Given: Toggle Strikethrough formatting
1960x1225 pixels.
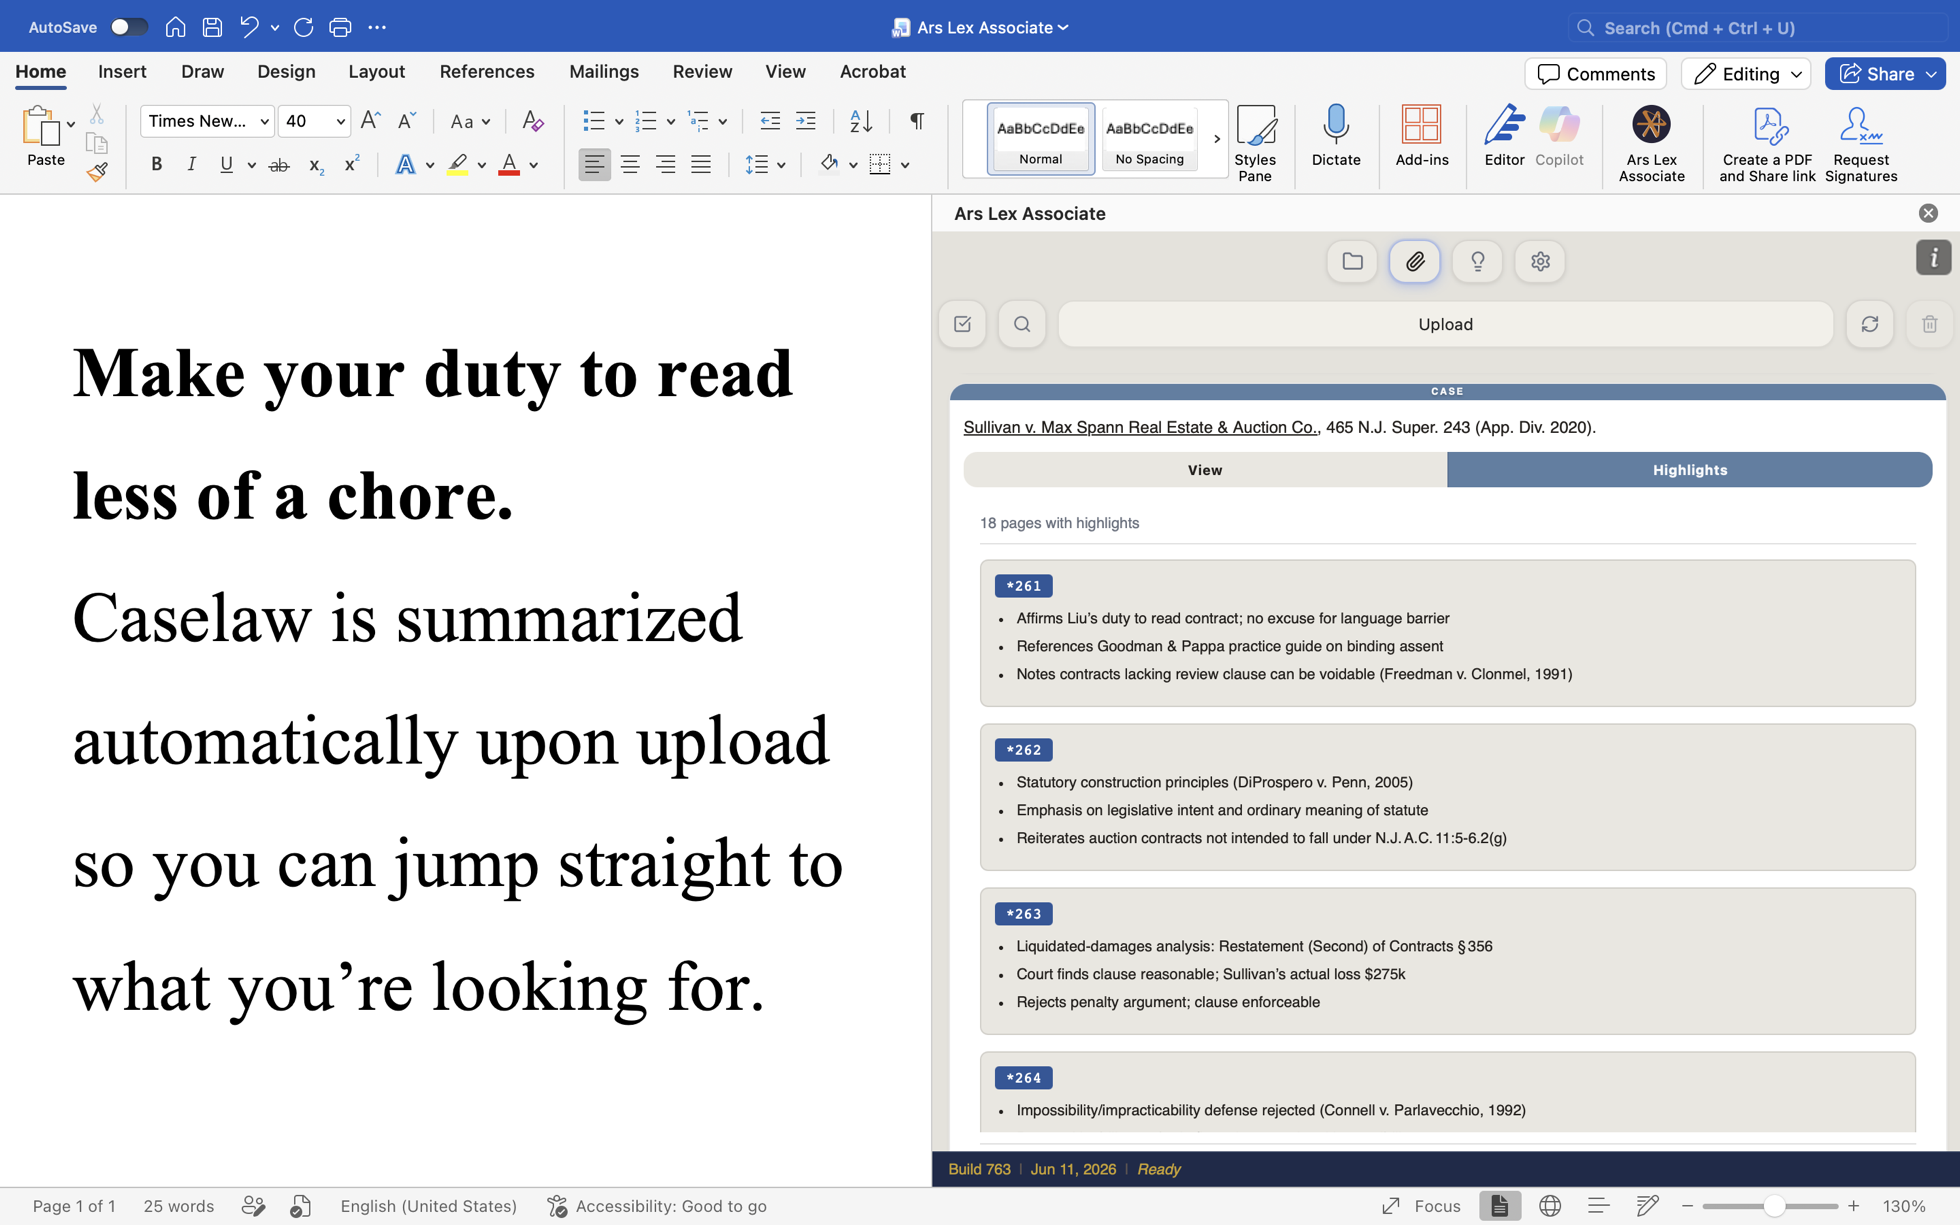Looking at the screenshot, I should pyautogui.click(x=279, y=165).
